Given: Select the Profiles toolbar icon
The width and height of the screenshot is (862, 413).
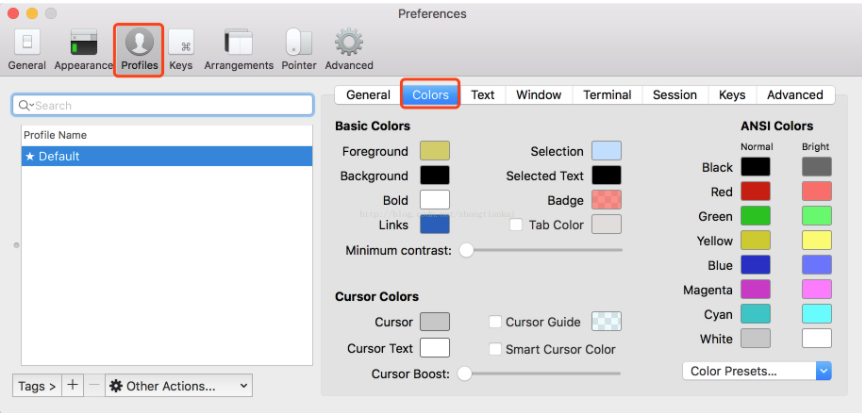Looking at the screenshot, I should tap(139, 44).
